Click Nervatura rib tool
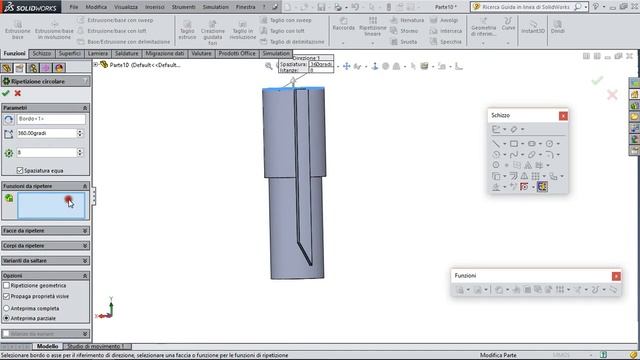Viewport: 640px width, 360px height. click(407, 20)
